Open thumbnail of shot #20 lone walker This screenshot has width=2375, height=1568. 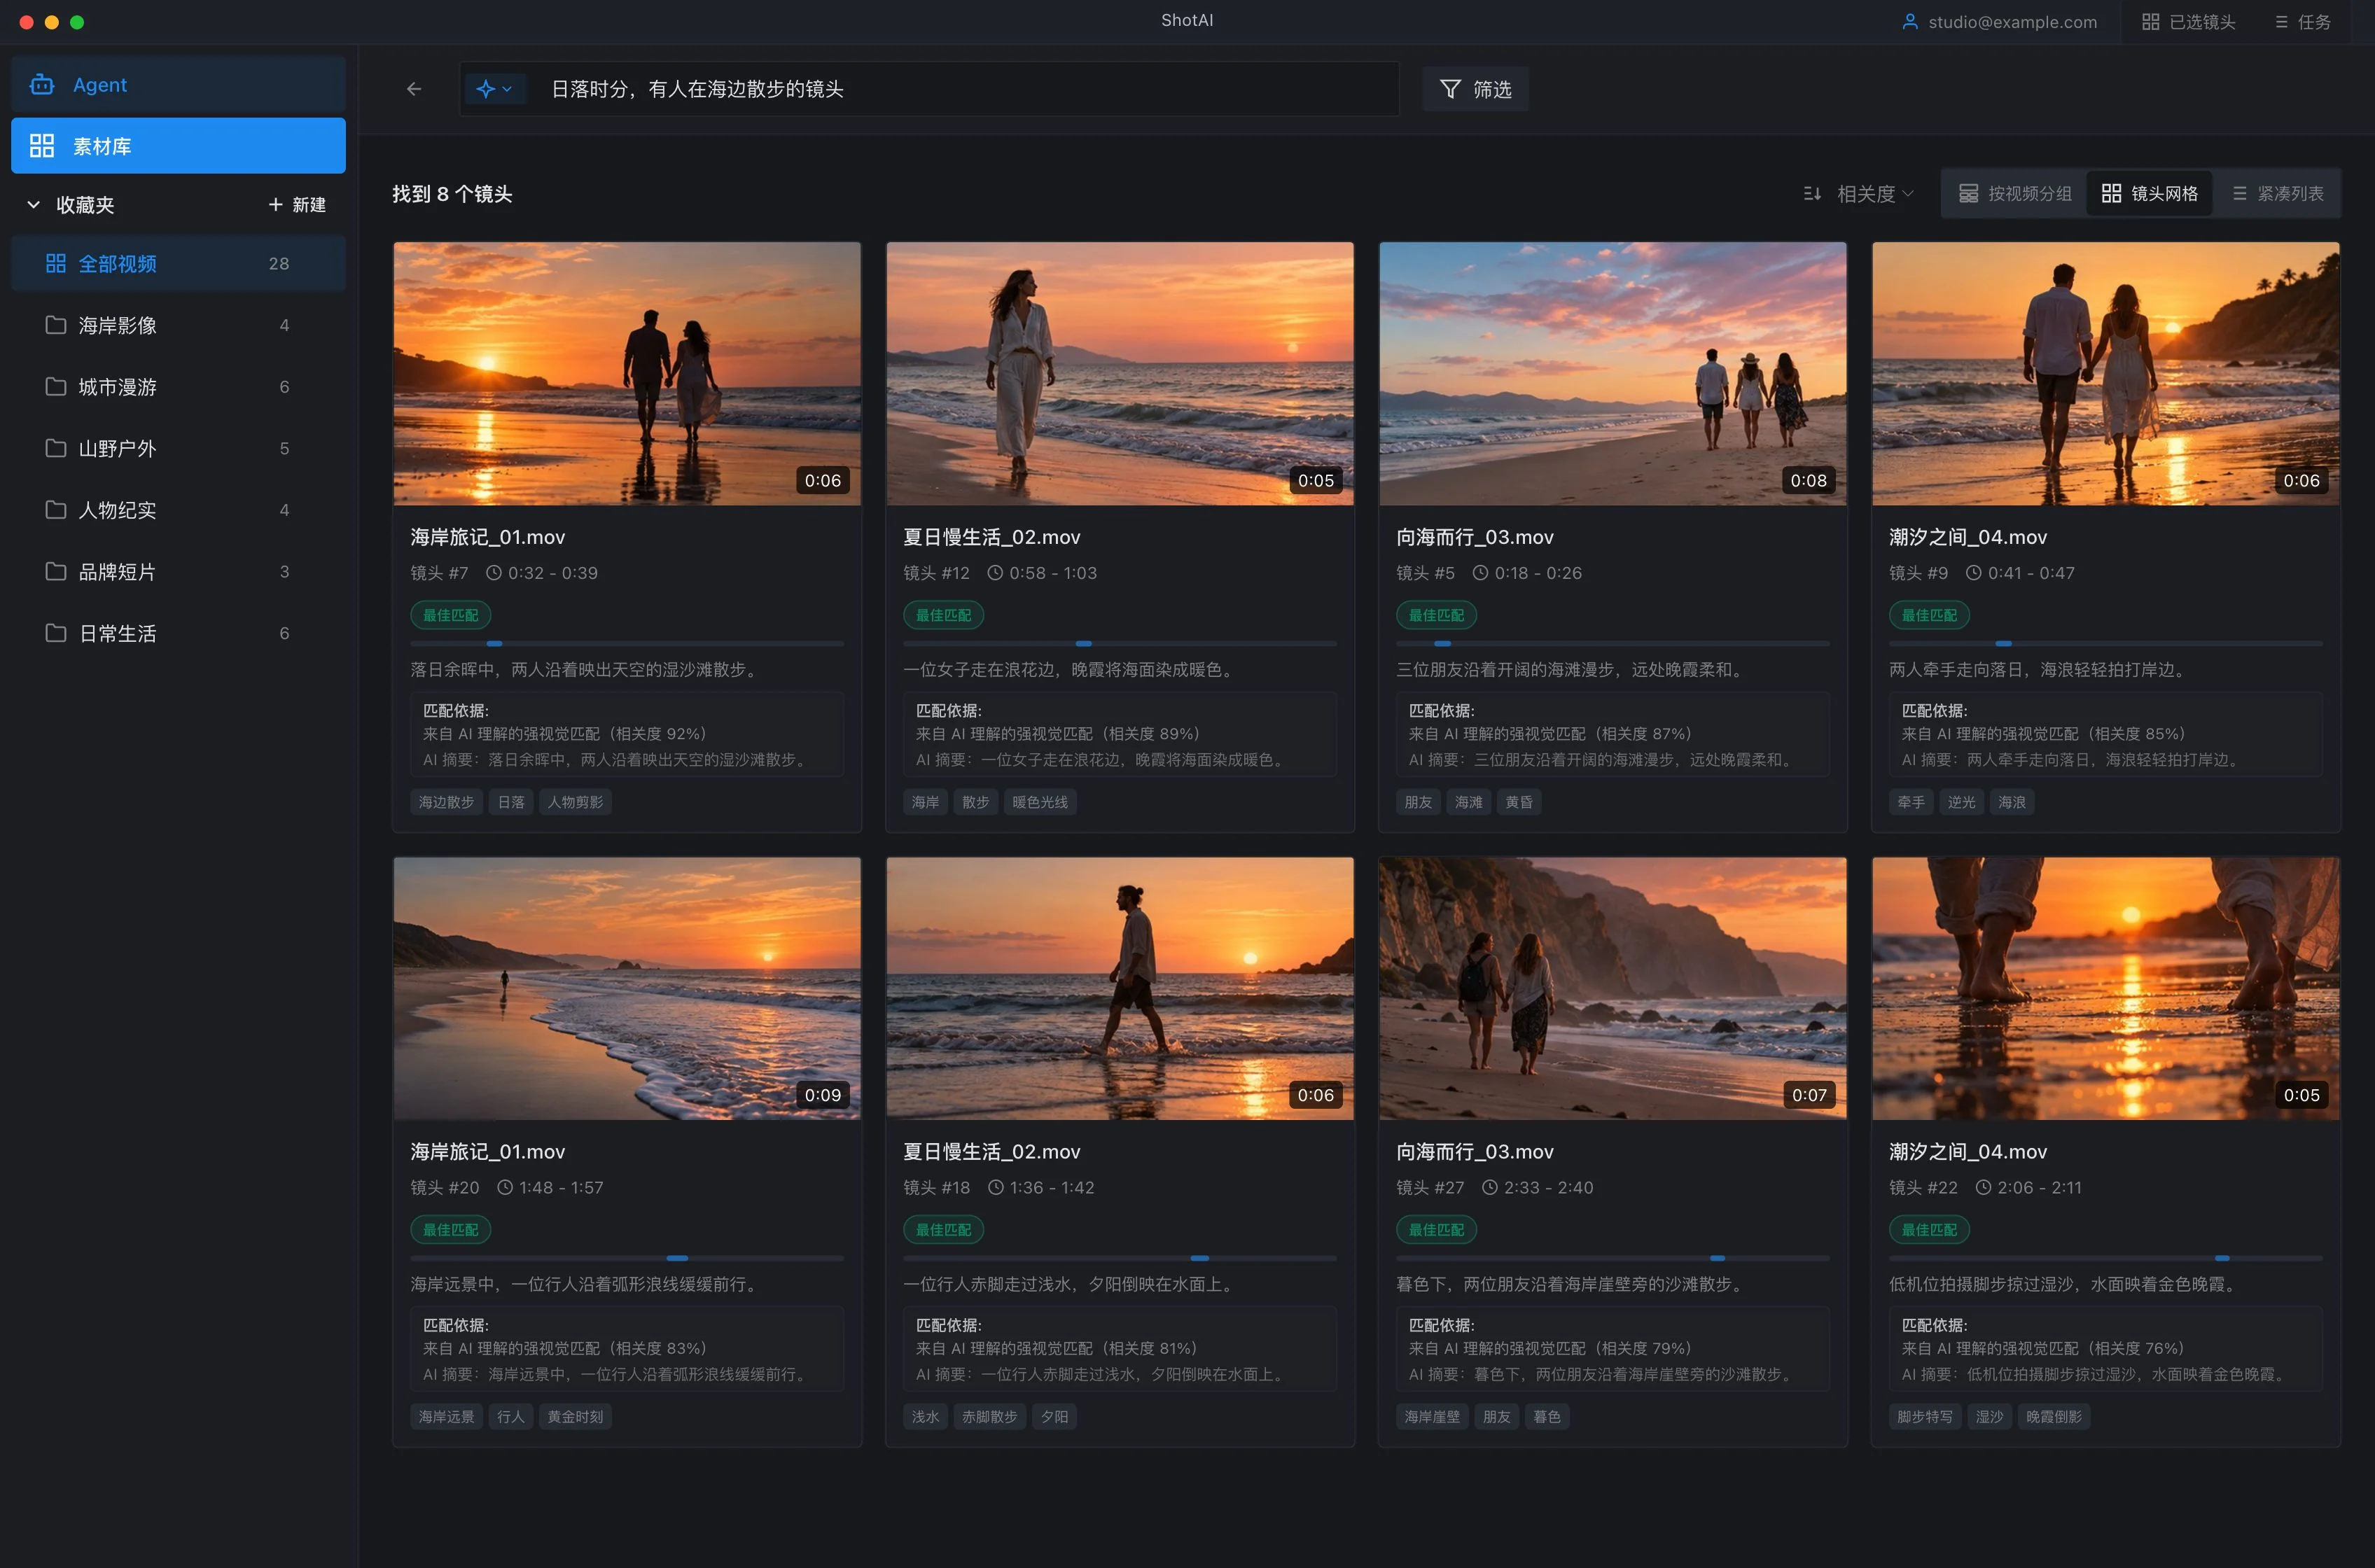coord(627,988)
